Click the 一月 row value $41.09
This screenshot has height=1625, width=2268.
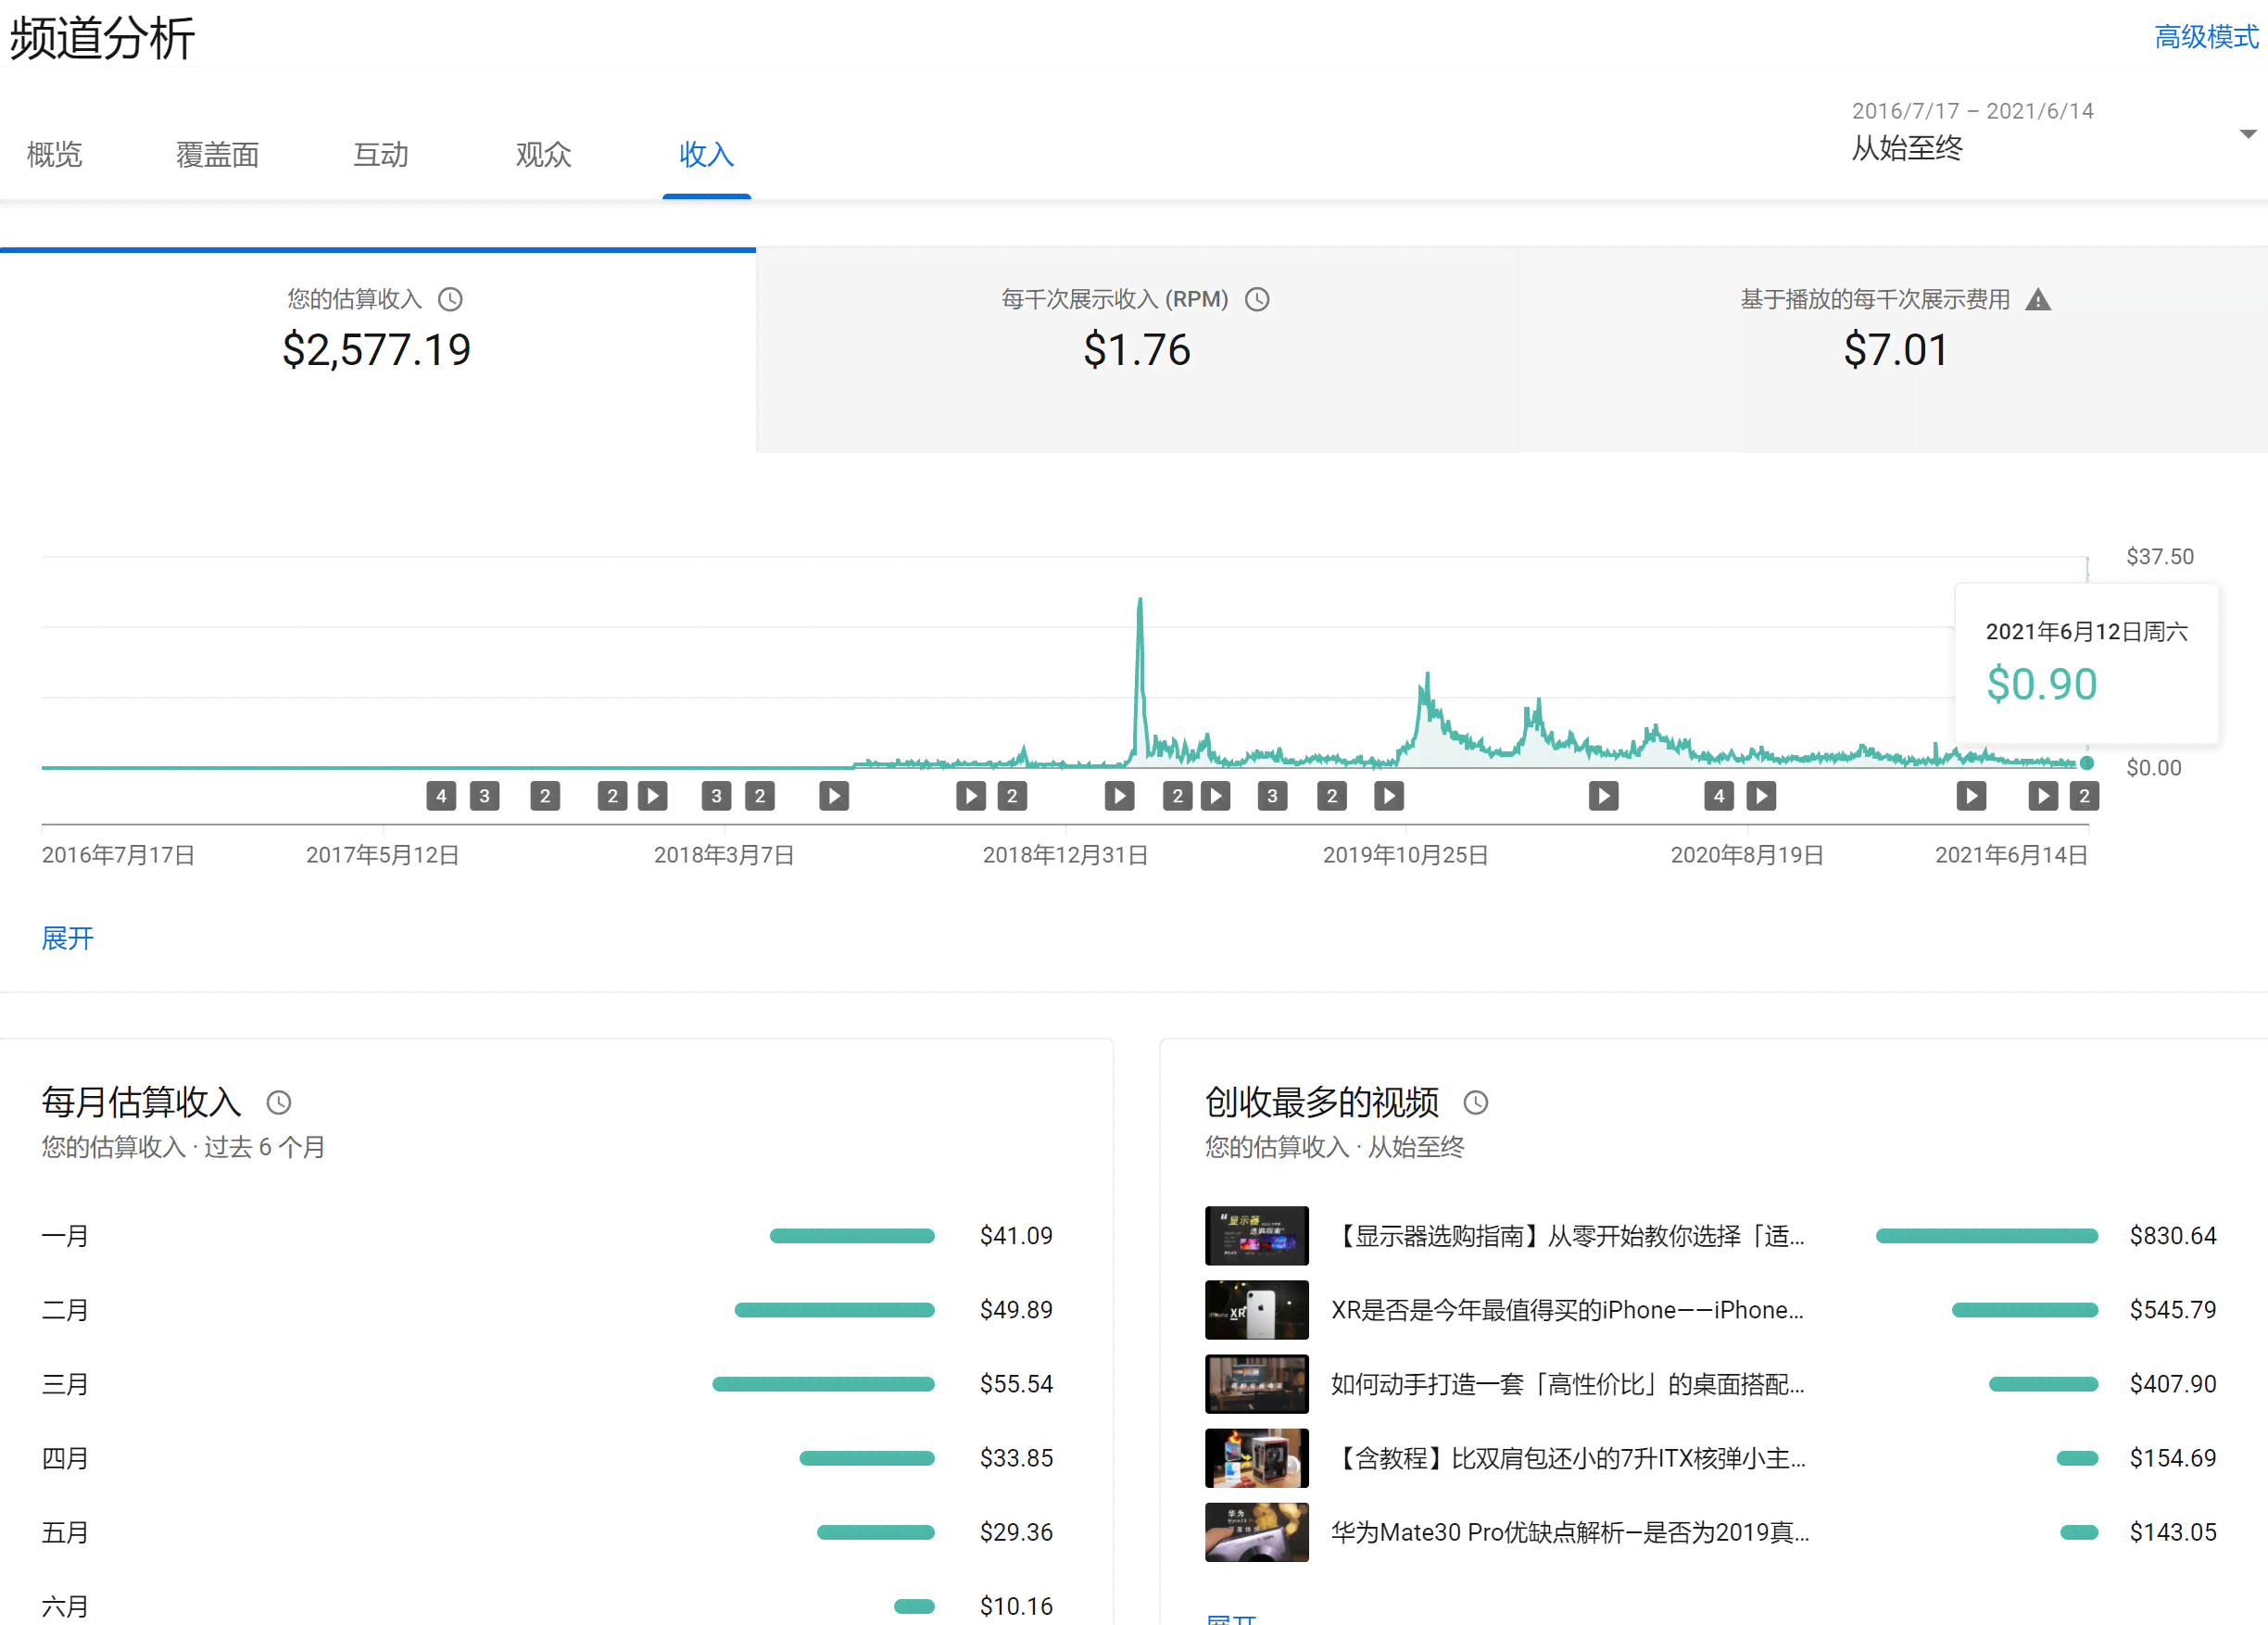pyautogui.click(x=1016, y=1236)
